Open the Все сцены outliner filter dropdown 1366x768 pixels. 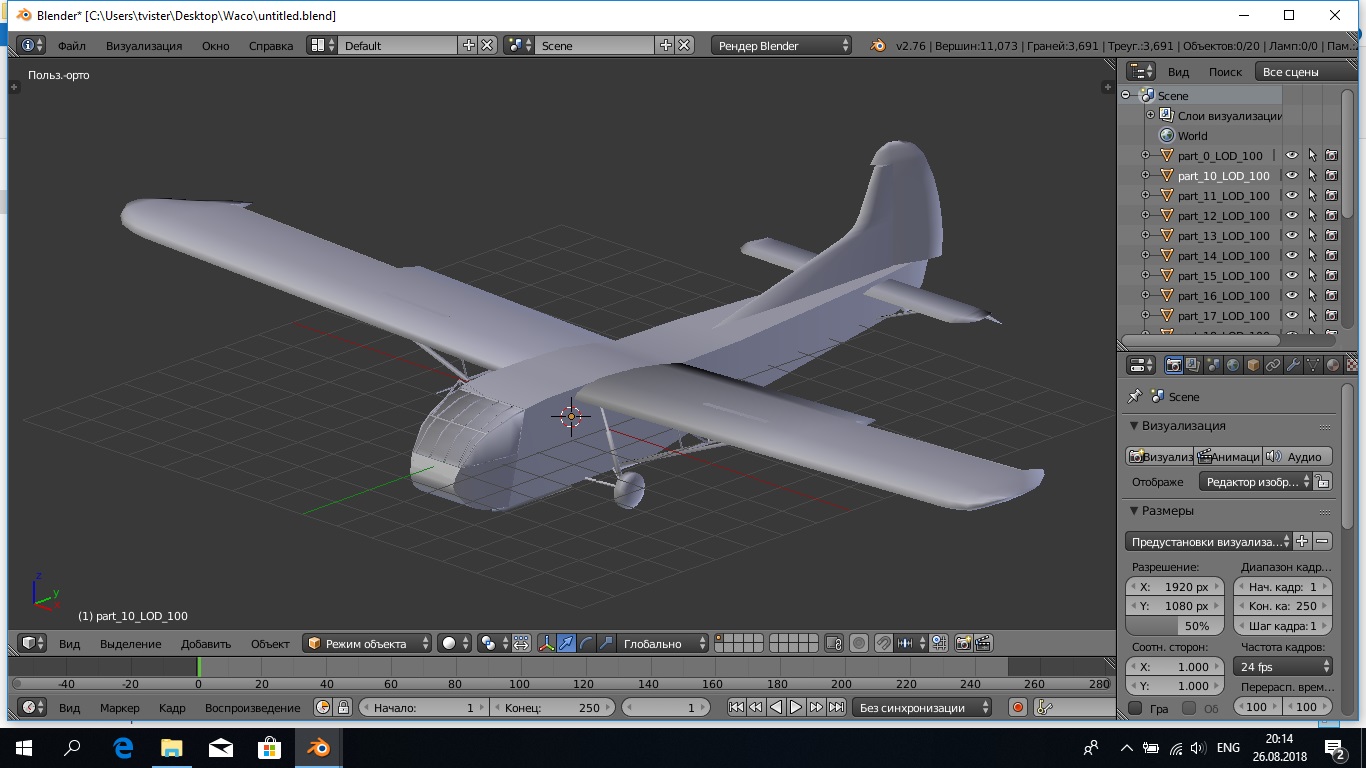pos(1304,71)
